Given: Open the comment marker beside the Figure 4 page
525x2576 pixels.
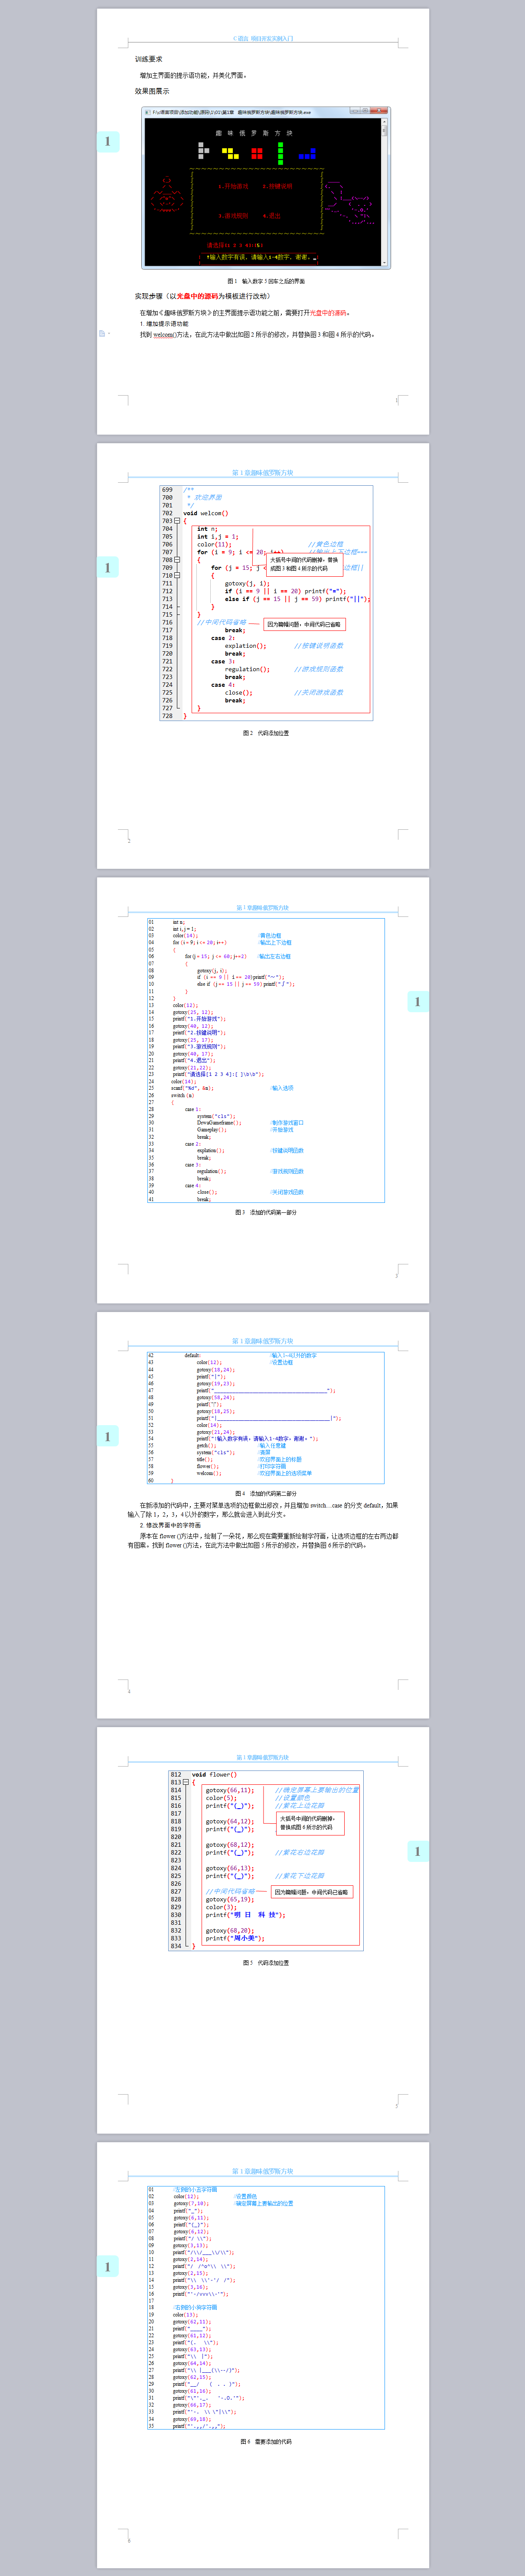Looking at the screenshot, I should [x=108, y=1436].
